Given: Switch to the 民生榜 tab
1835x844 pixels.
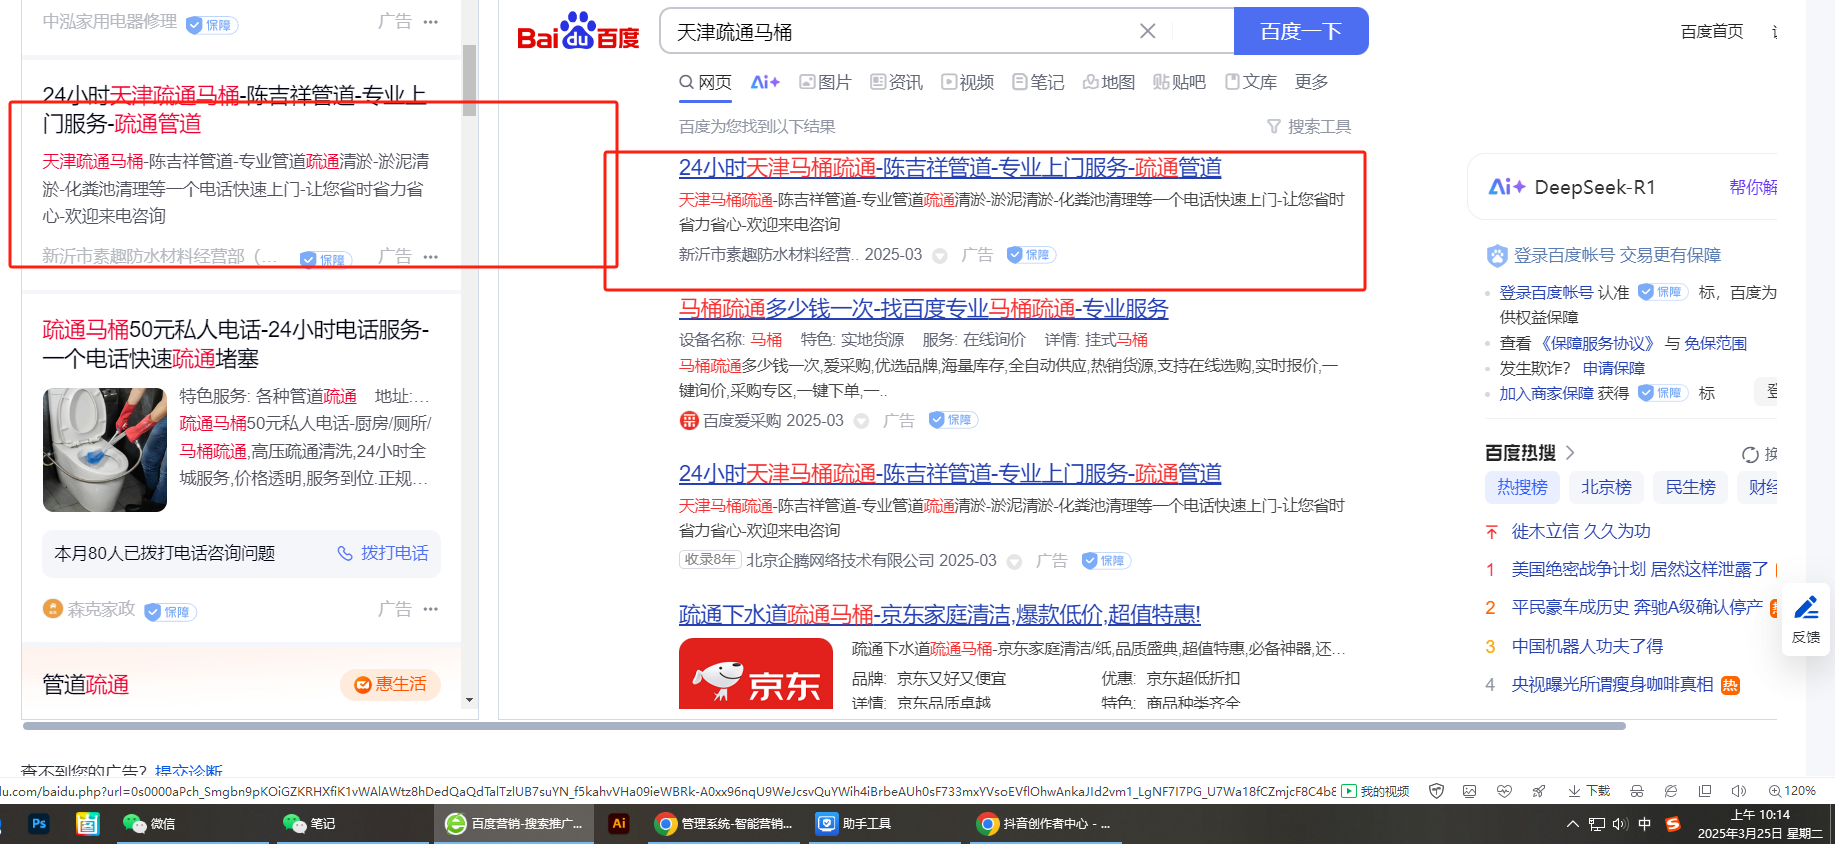Looking at the screenshot, I should coord(1690,488).
